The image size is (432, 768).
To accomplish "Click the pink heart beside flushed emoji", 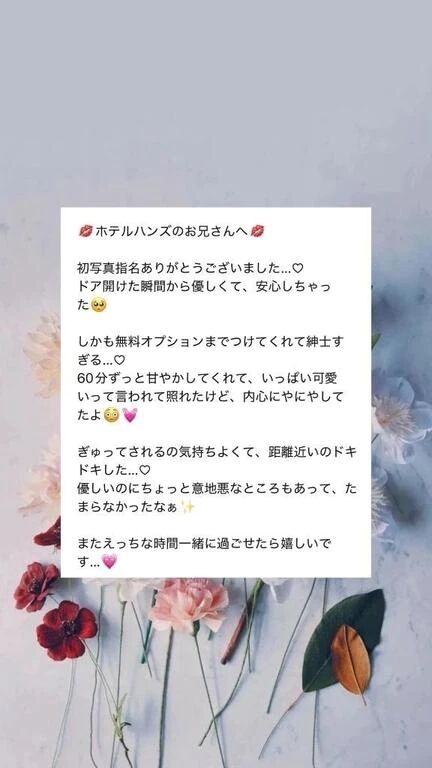I will (x=130, y=415).
